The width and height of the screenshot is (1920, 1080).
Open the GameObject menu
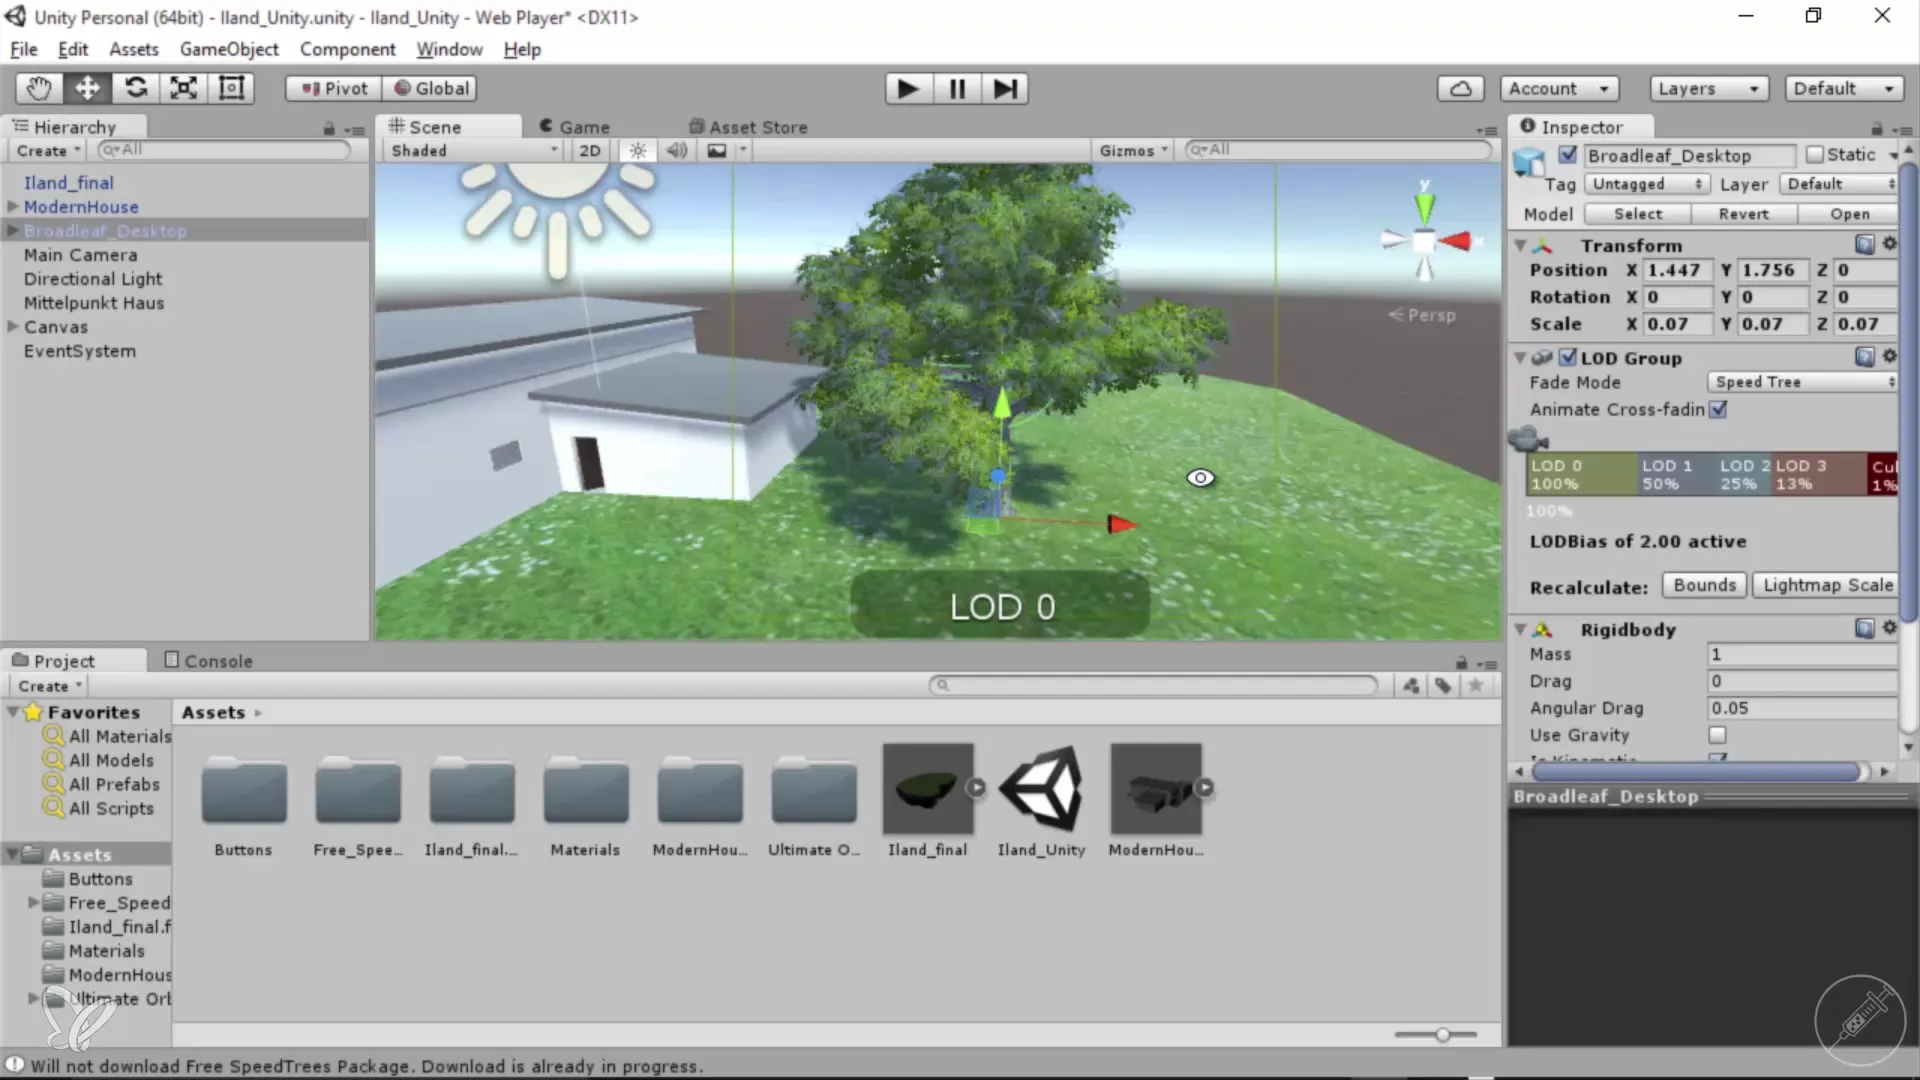point(229,49)
